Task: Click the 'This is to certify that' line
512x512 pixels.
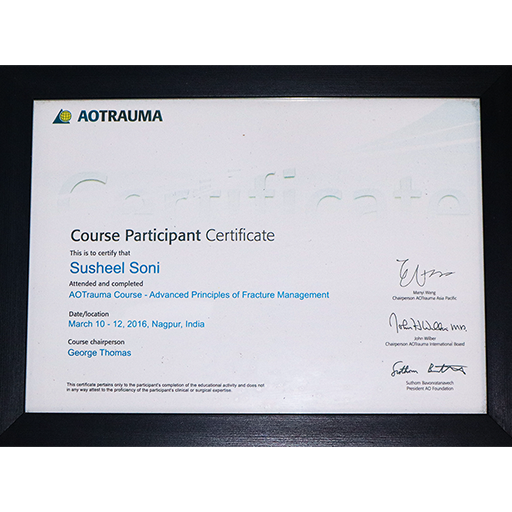Action: [100, 253]
